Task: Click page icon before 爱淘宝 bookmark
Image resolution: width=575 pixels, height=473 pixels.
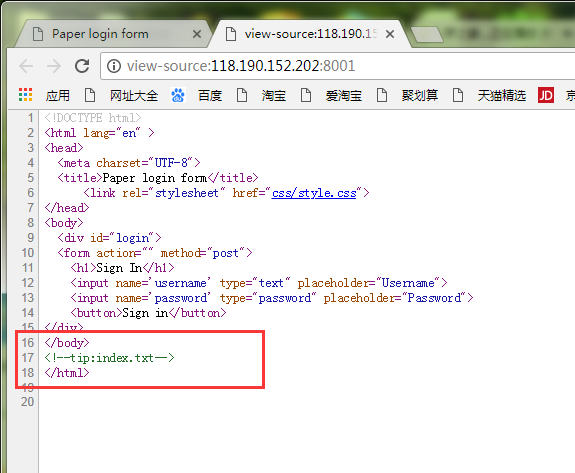Action: point(306,95)
